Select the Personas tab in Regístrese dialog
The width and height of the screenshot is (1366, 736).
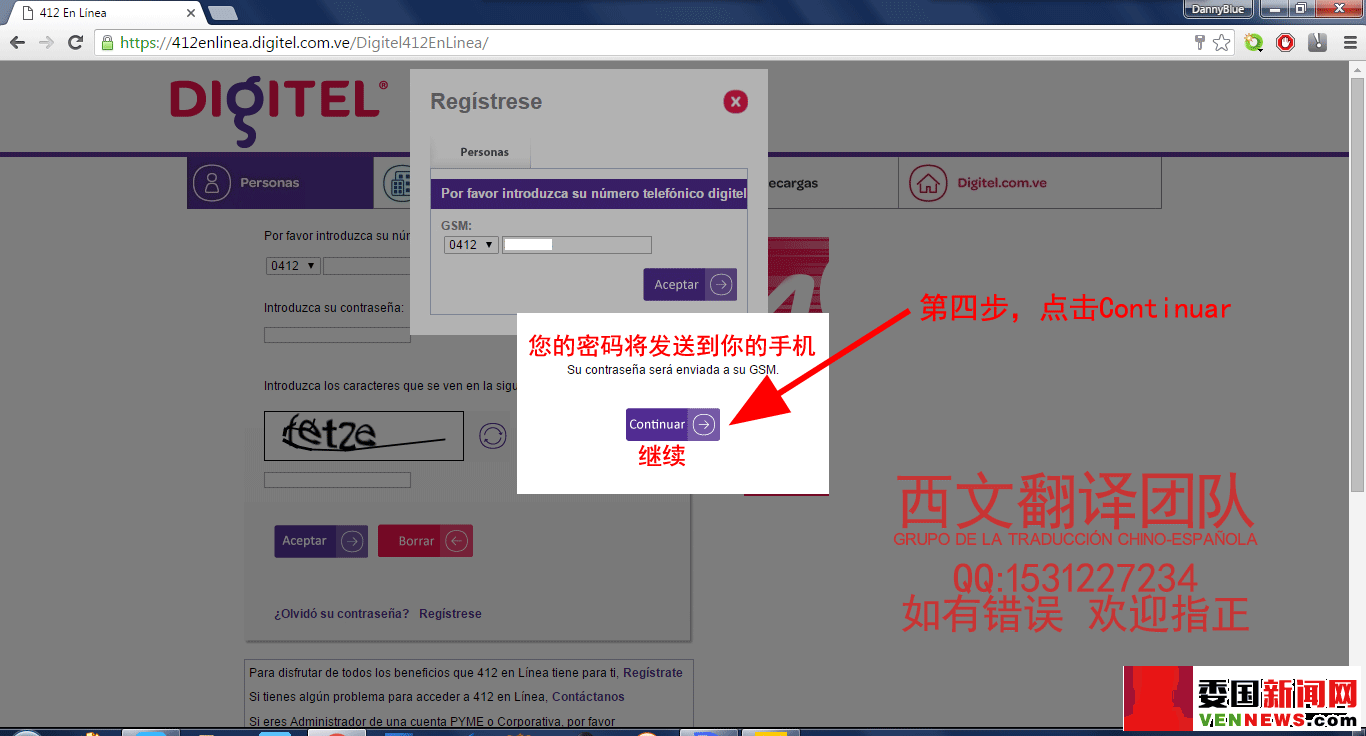pos(484,152)
